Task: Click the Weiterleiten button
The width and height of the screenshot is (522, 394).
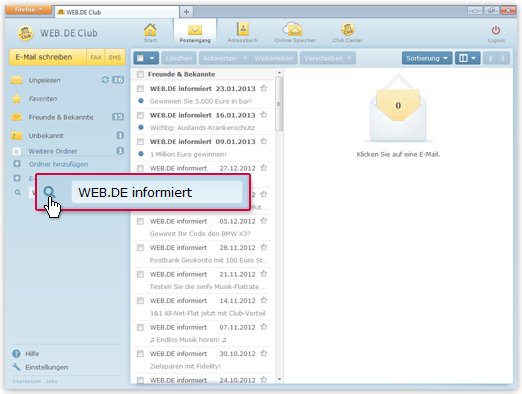Action: pos(274,58)
